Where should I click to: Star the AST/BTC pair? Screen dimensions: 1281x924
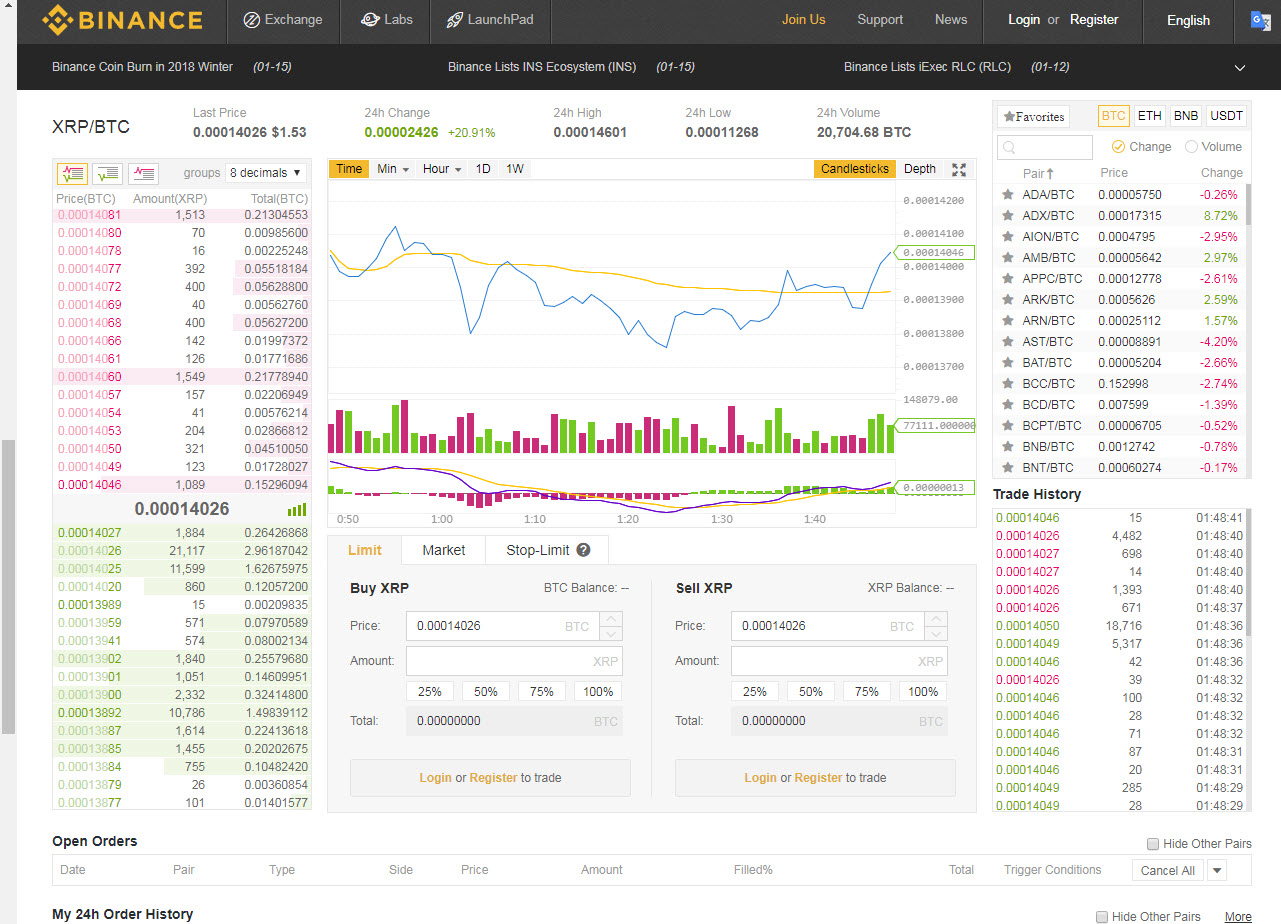tap(1008, 341)
